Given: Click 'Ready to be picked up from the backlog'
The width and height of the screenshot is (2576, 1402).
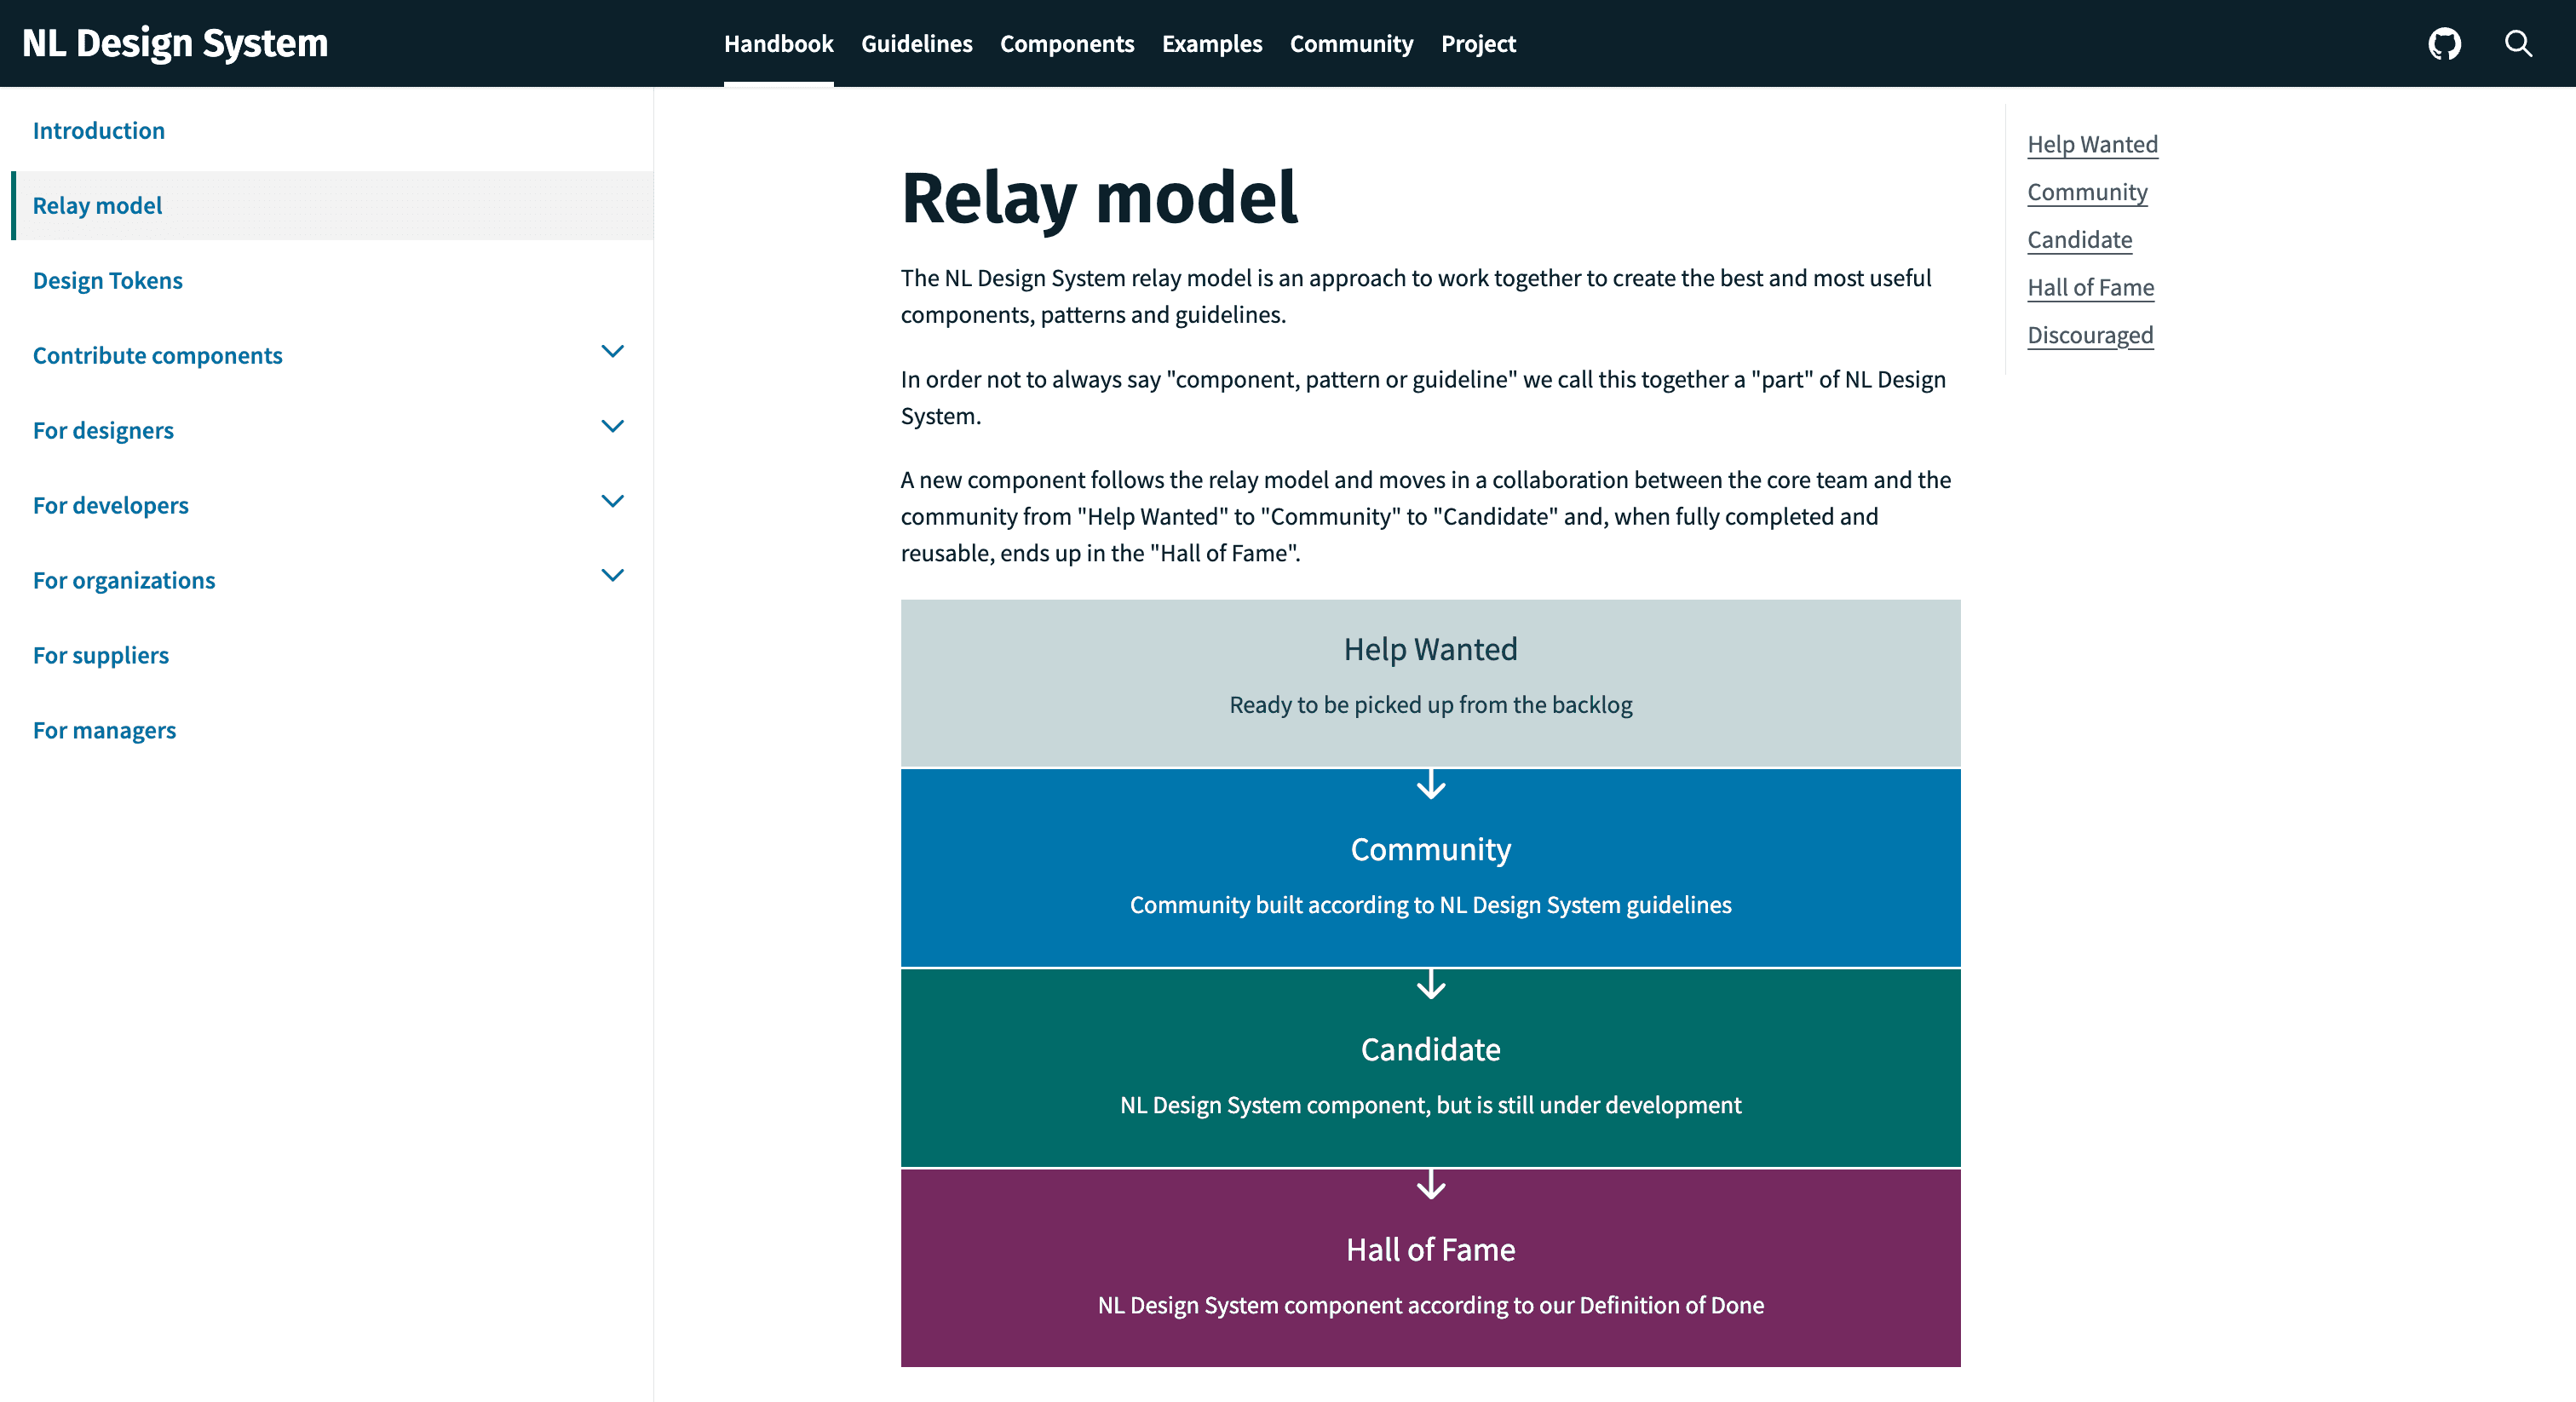Looking at the screenshot, I should tap(1431, 705).
